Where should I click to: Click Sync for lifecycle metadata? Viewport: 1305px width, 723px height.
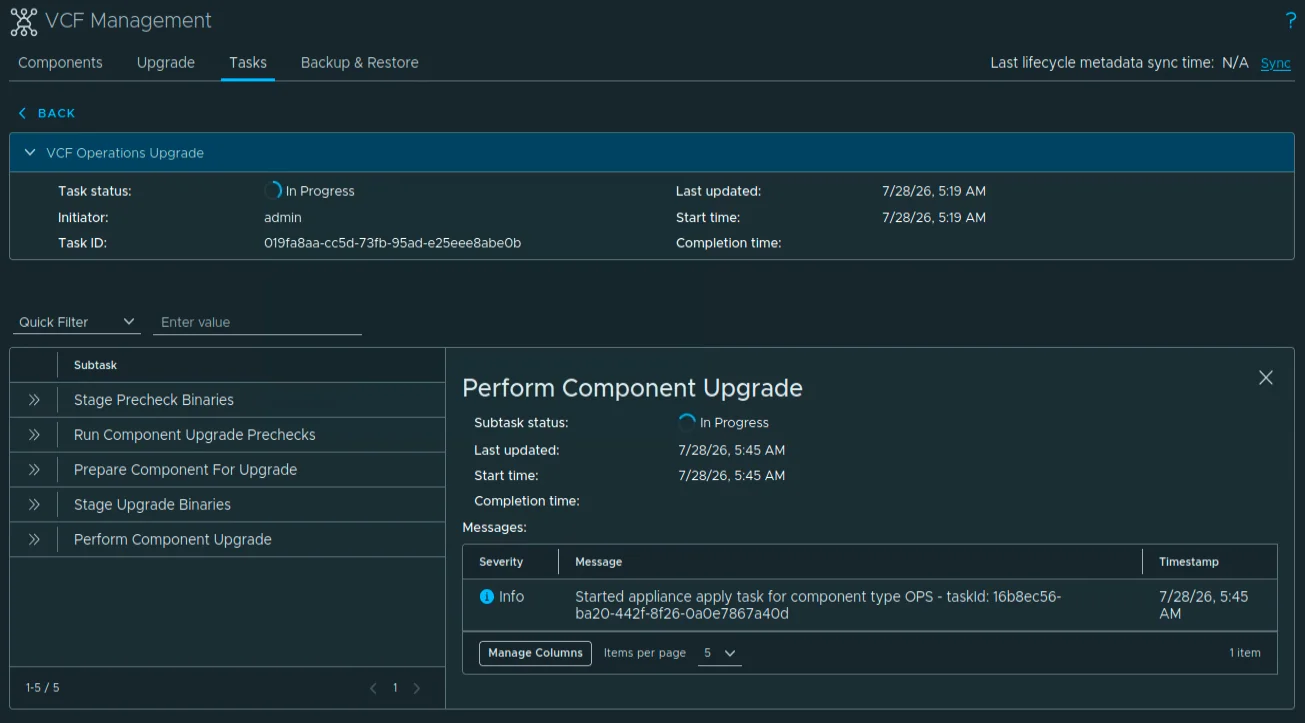coord(1276,63)
